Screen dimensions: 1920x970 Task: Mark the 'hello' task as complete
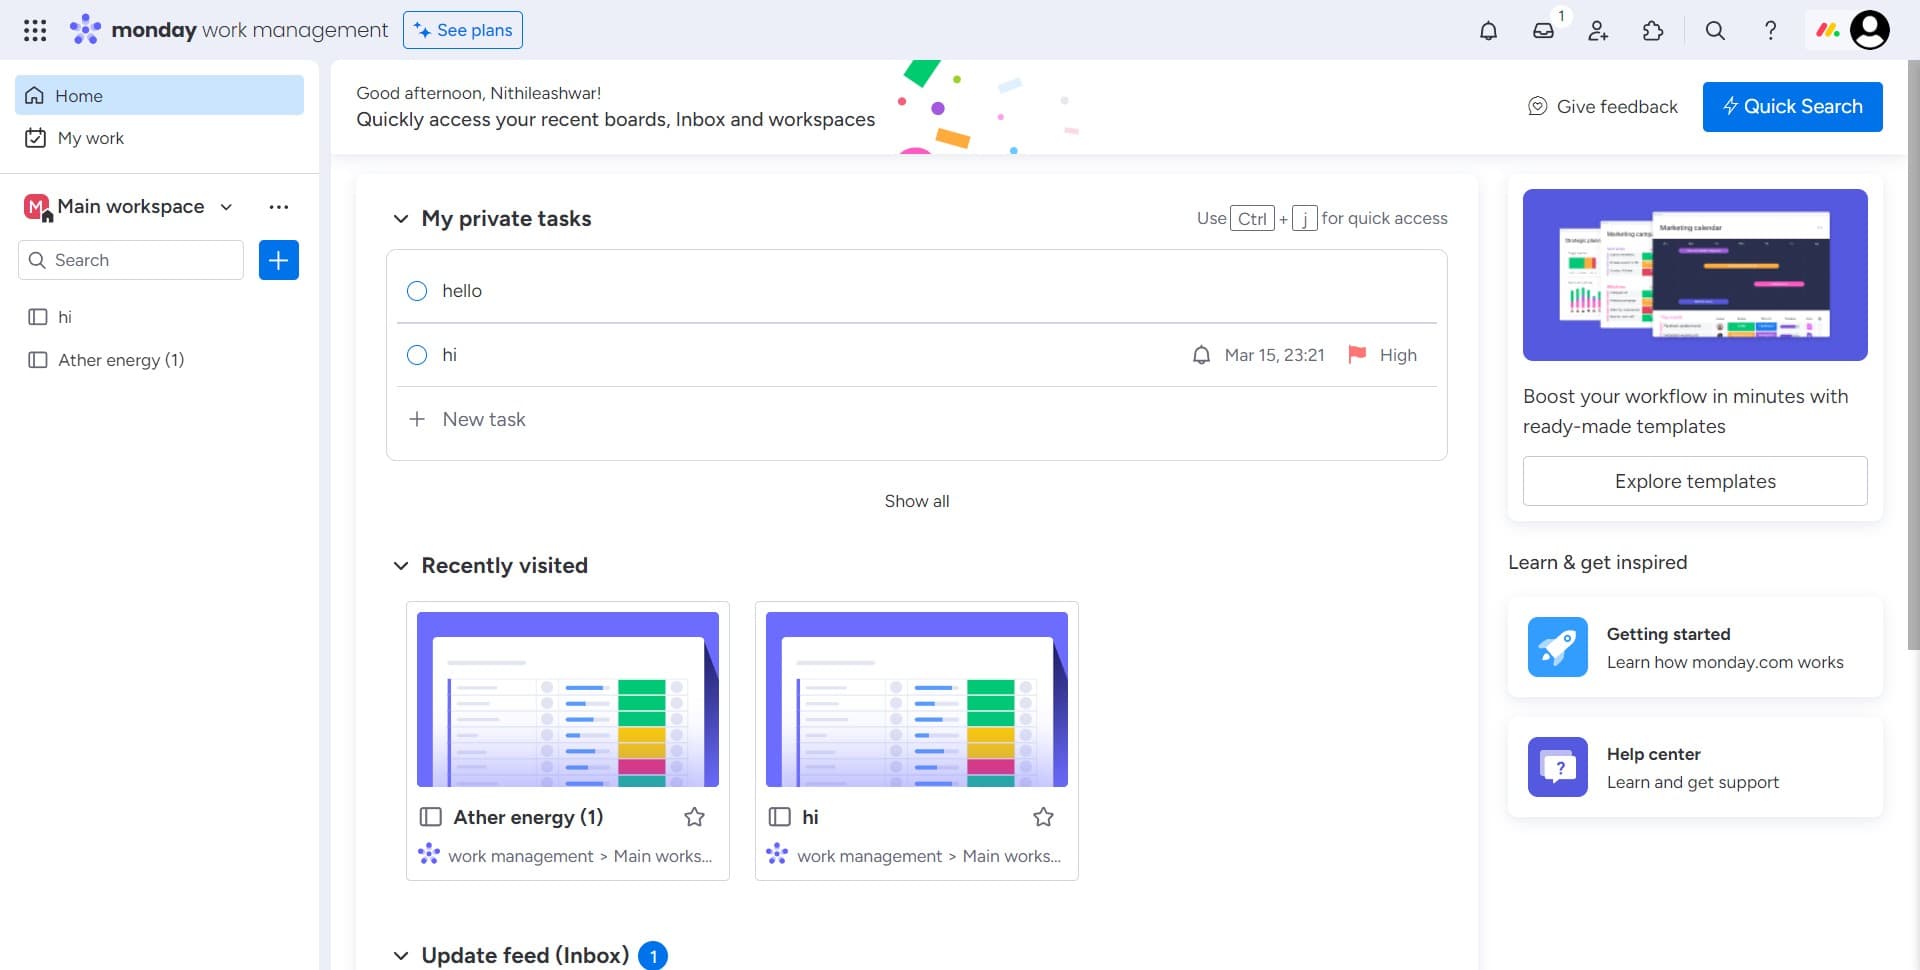pyautogui.click(x=417, y=291)
